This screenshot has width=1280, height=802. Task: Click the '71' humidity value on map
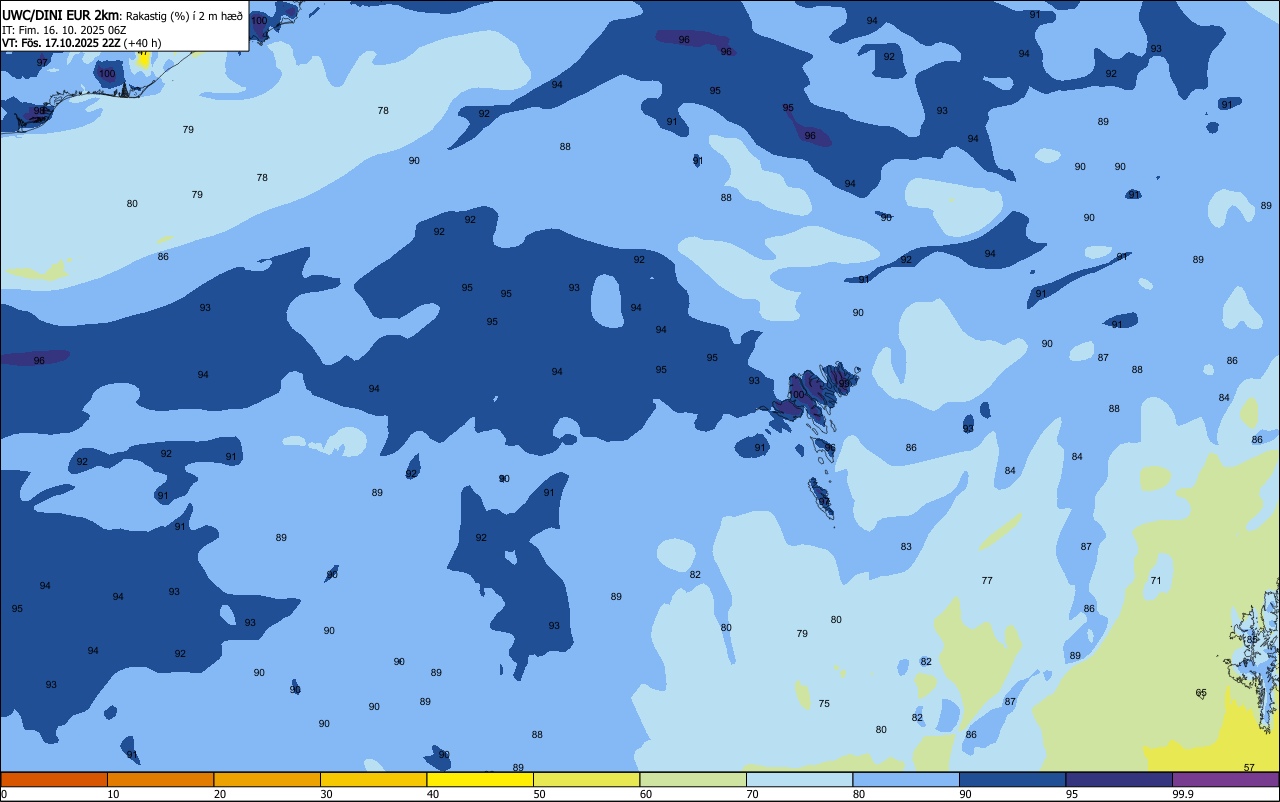pos(1156,581)
